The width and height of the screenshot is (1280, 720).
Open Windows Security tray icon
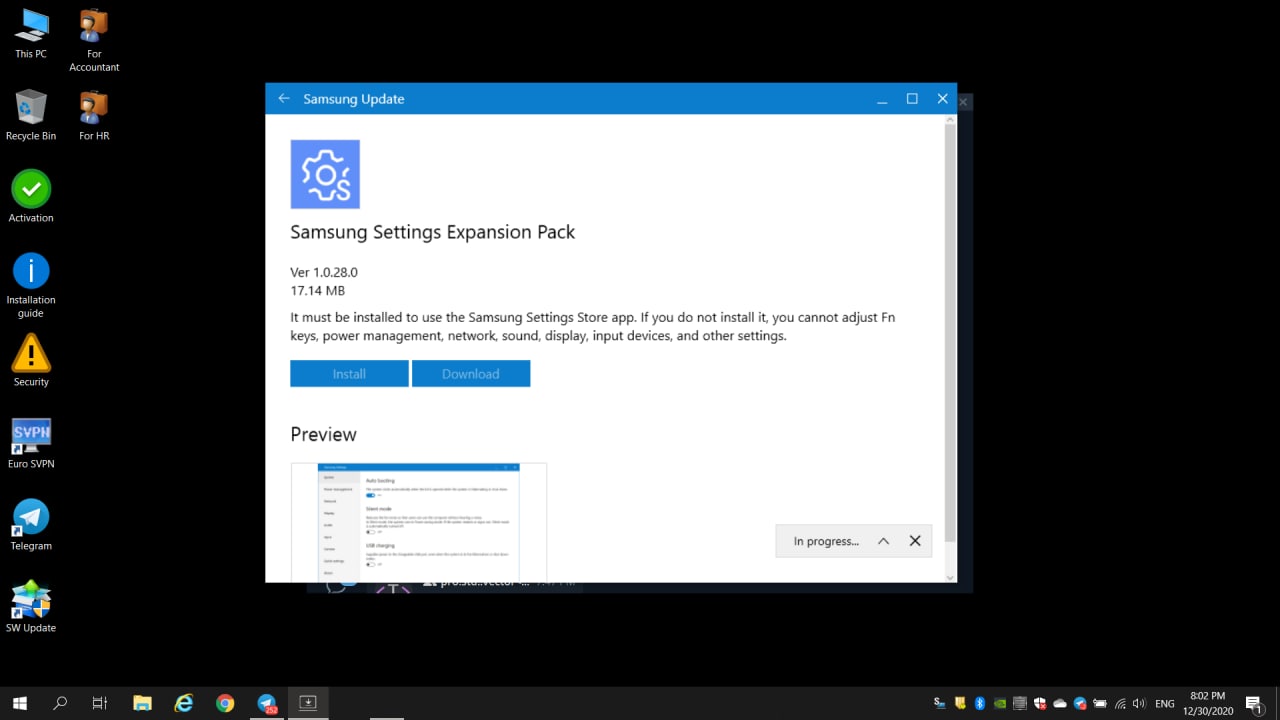1040,703
